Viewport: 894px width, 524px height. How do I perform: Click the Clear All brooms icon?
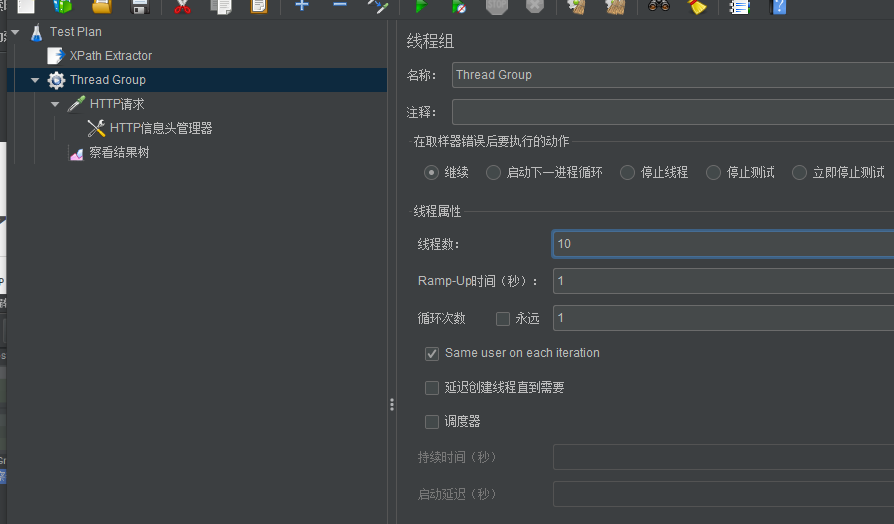tap(615, 6)
